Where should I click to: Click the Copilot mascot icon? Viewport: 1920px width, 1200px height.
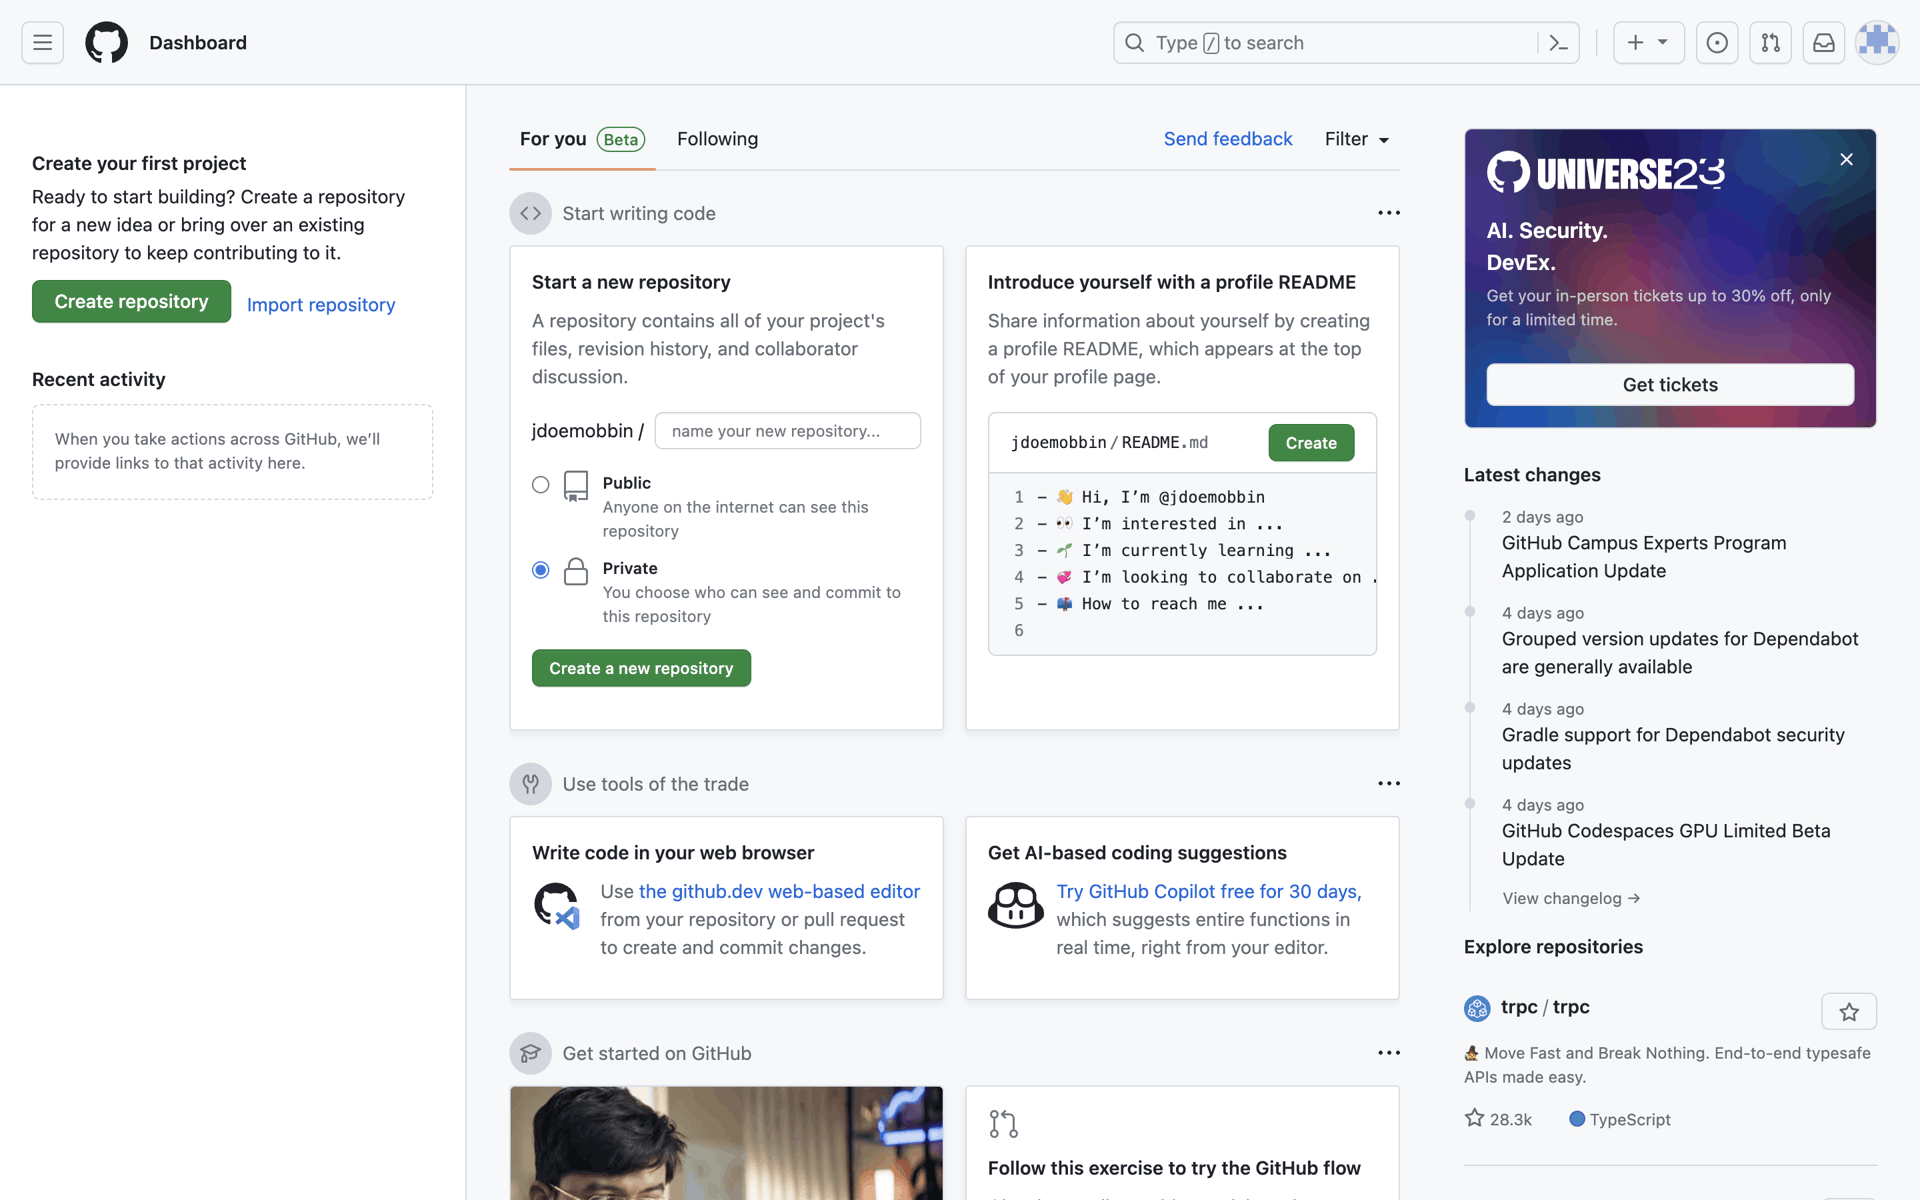[1016, 906]
